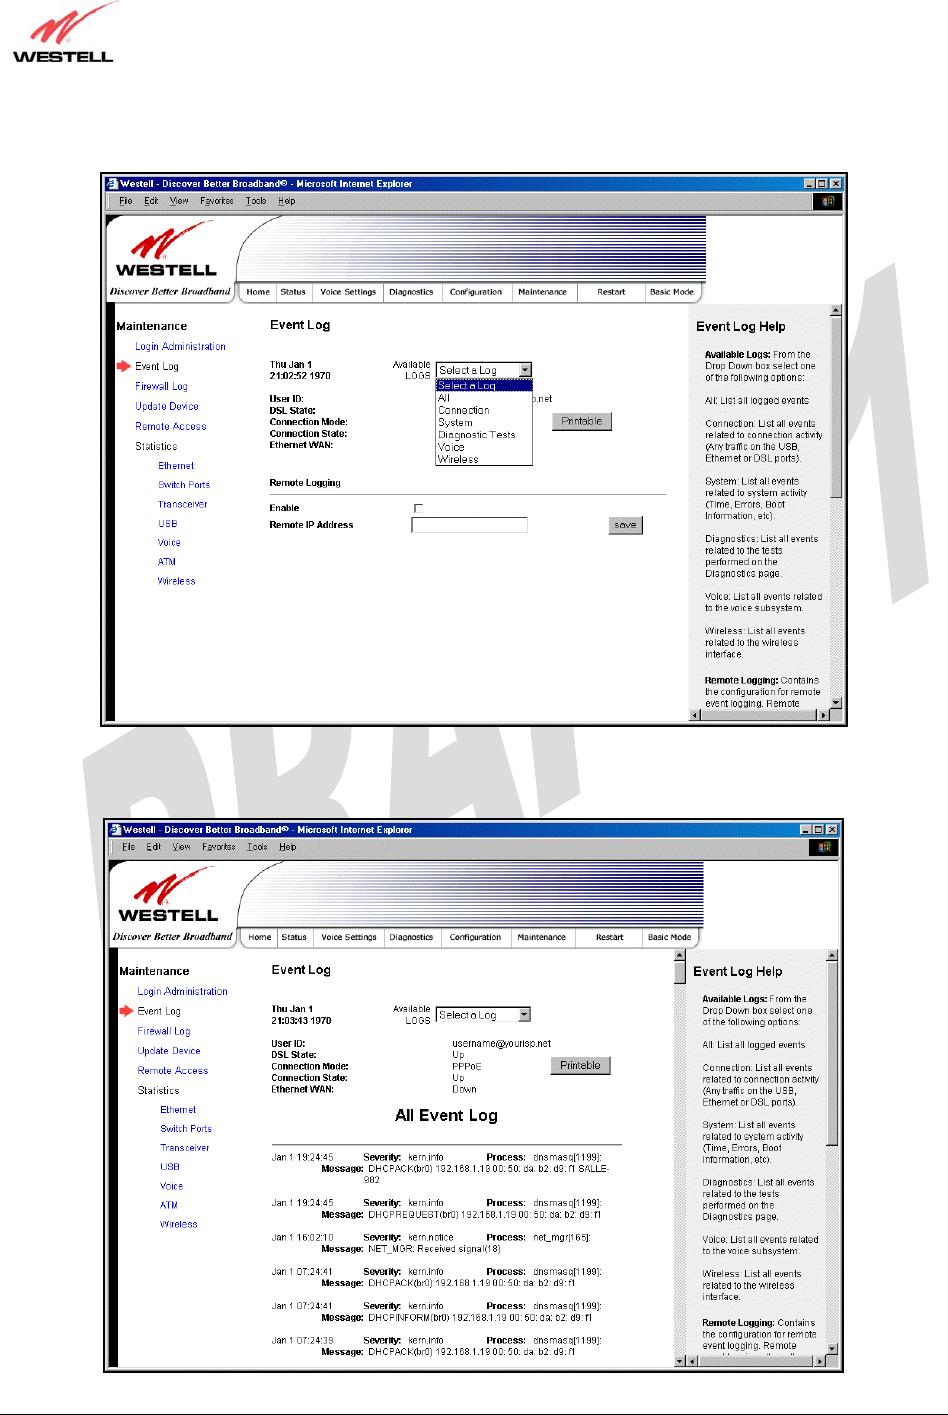Viewport: 948px width, 1415px height.
Task: Open Ethernet statistics link in upper window
Action: [x=176, y=466]
